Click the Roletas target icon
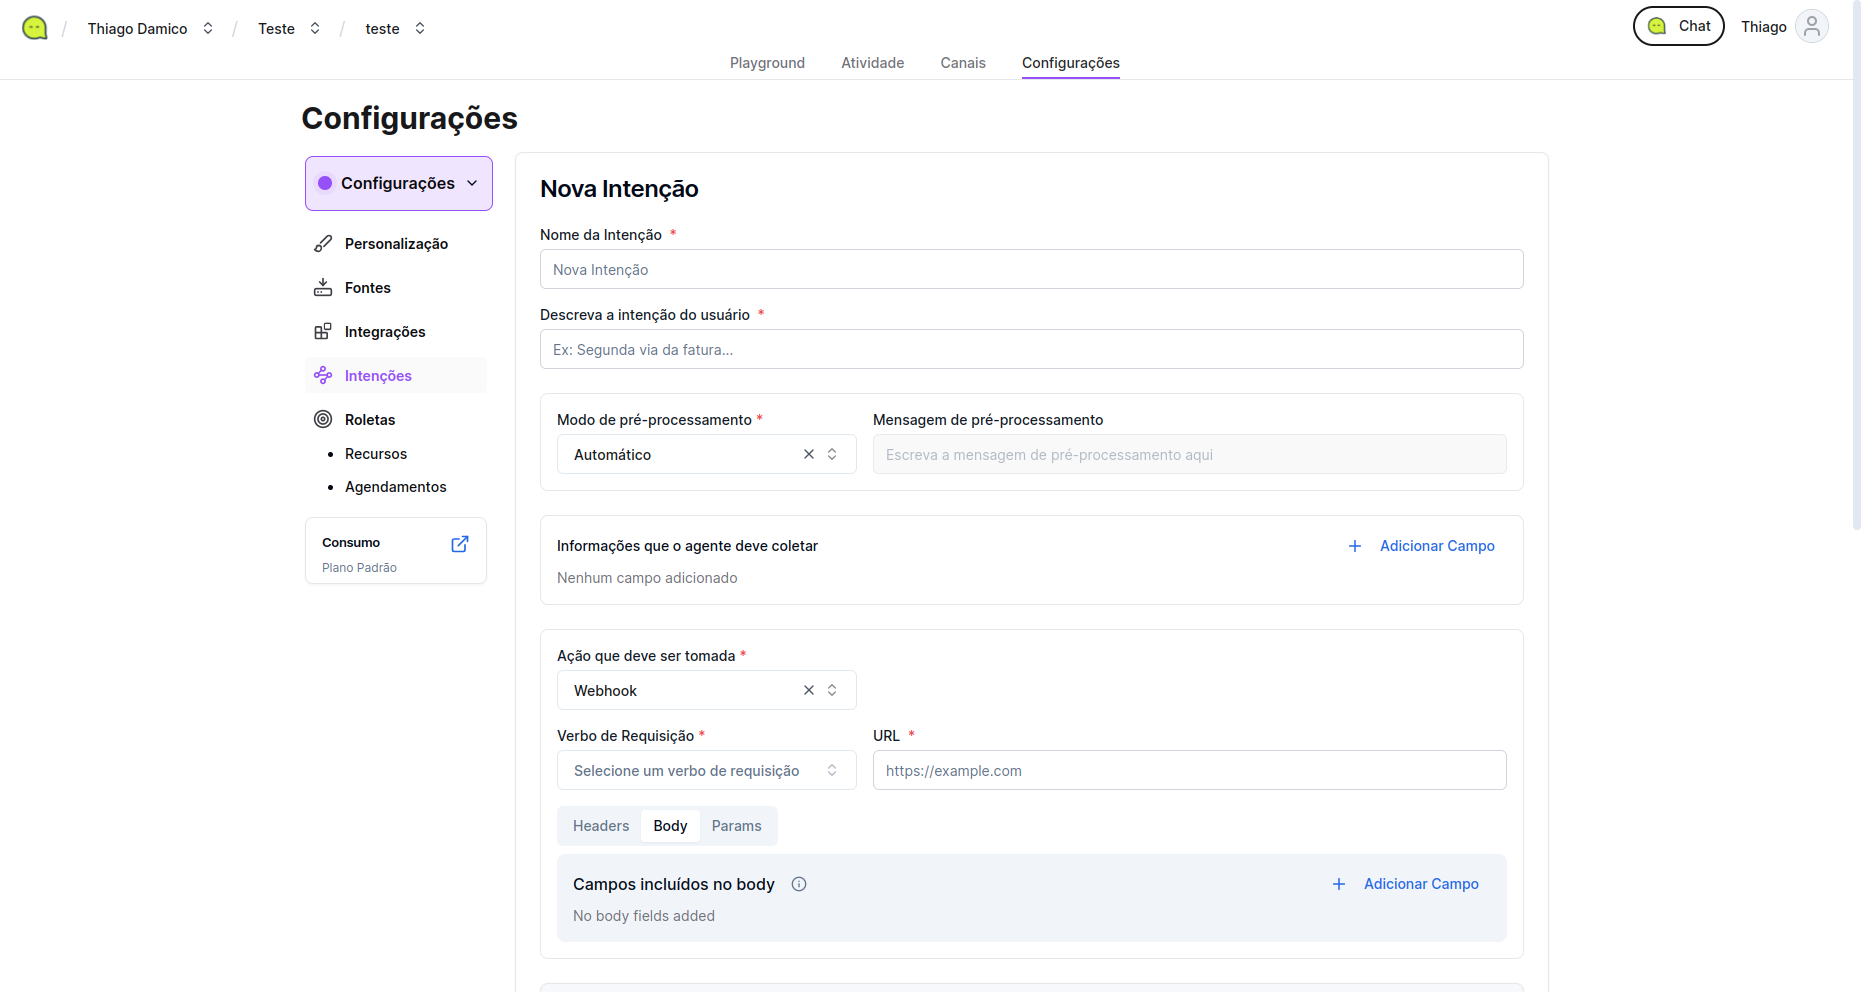Screen dimensions: 1861x992 pyautogui.click(x=323, y=420)
